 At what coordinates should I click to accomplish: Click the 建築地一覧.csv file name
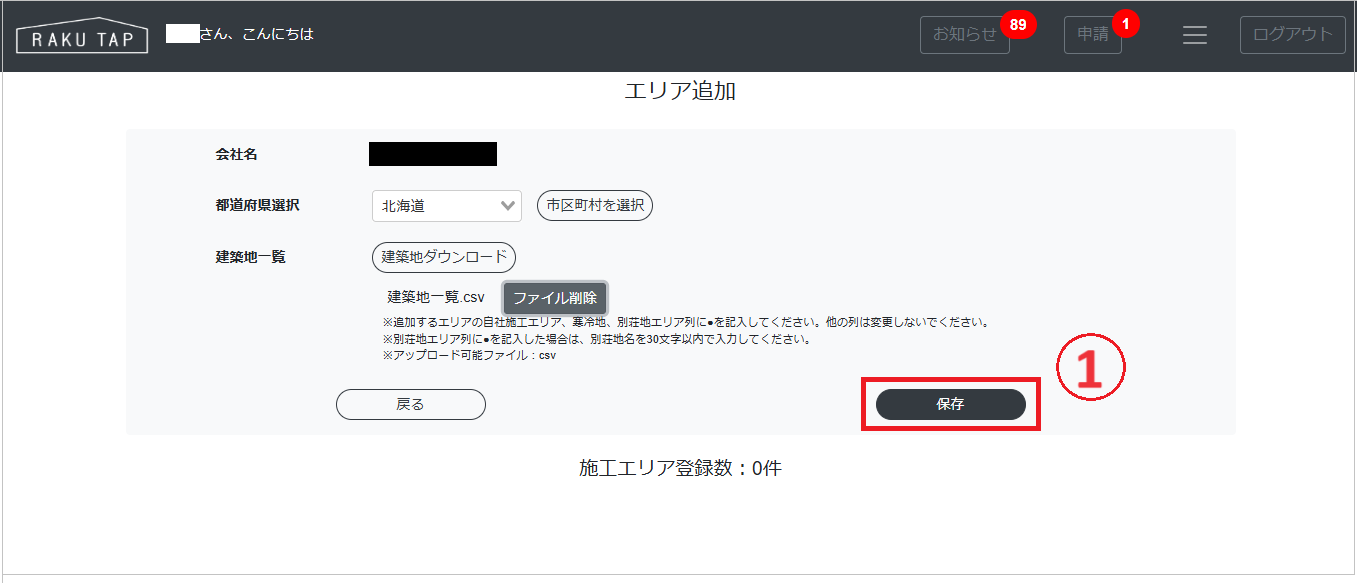click(x=436, y=297)
